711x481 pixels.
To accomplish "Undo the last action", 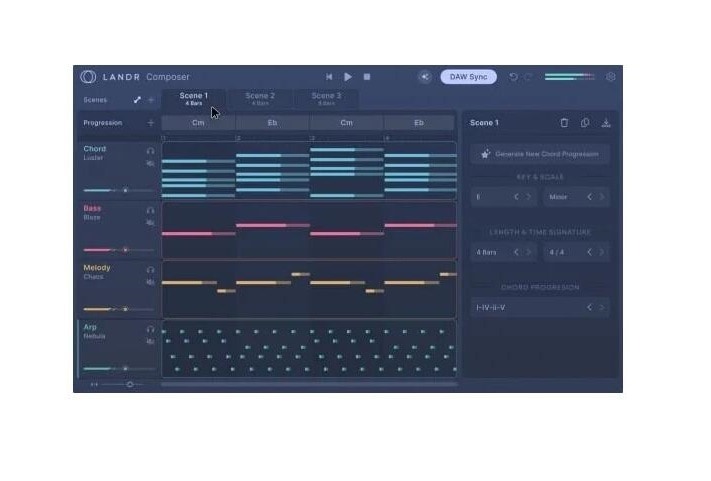I will 513,77.
